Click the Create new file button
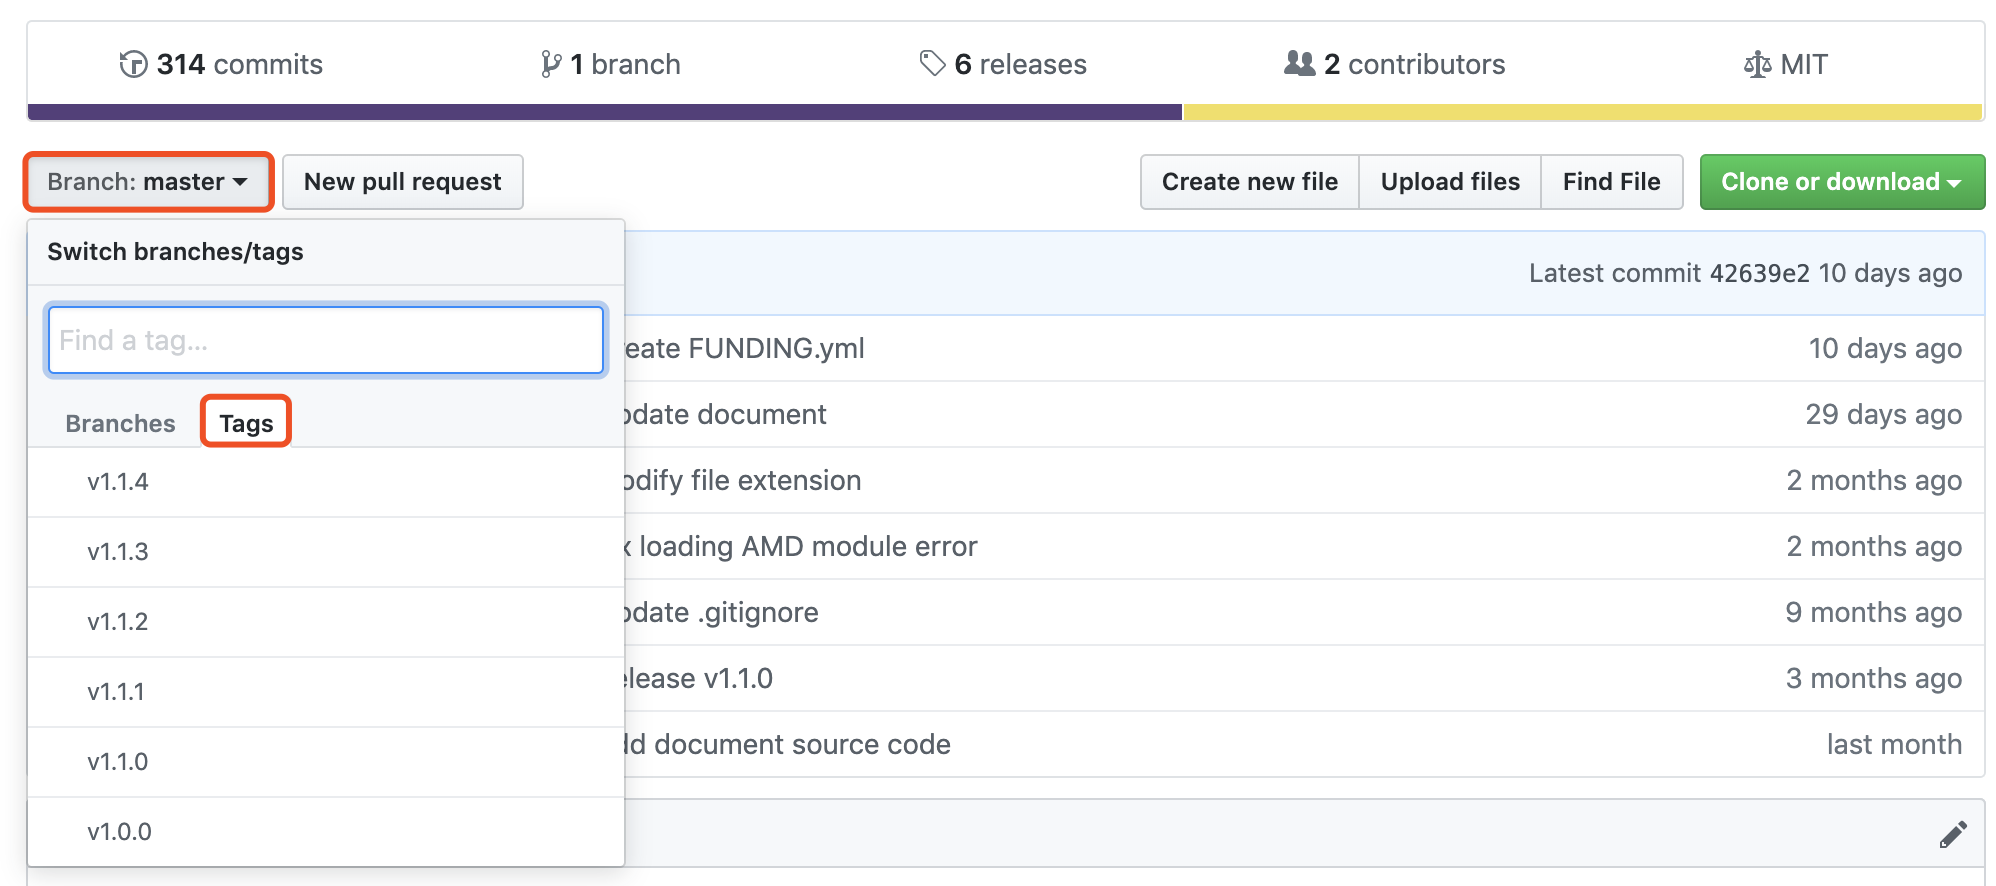 tap(1249, 182)
